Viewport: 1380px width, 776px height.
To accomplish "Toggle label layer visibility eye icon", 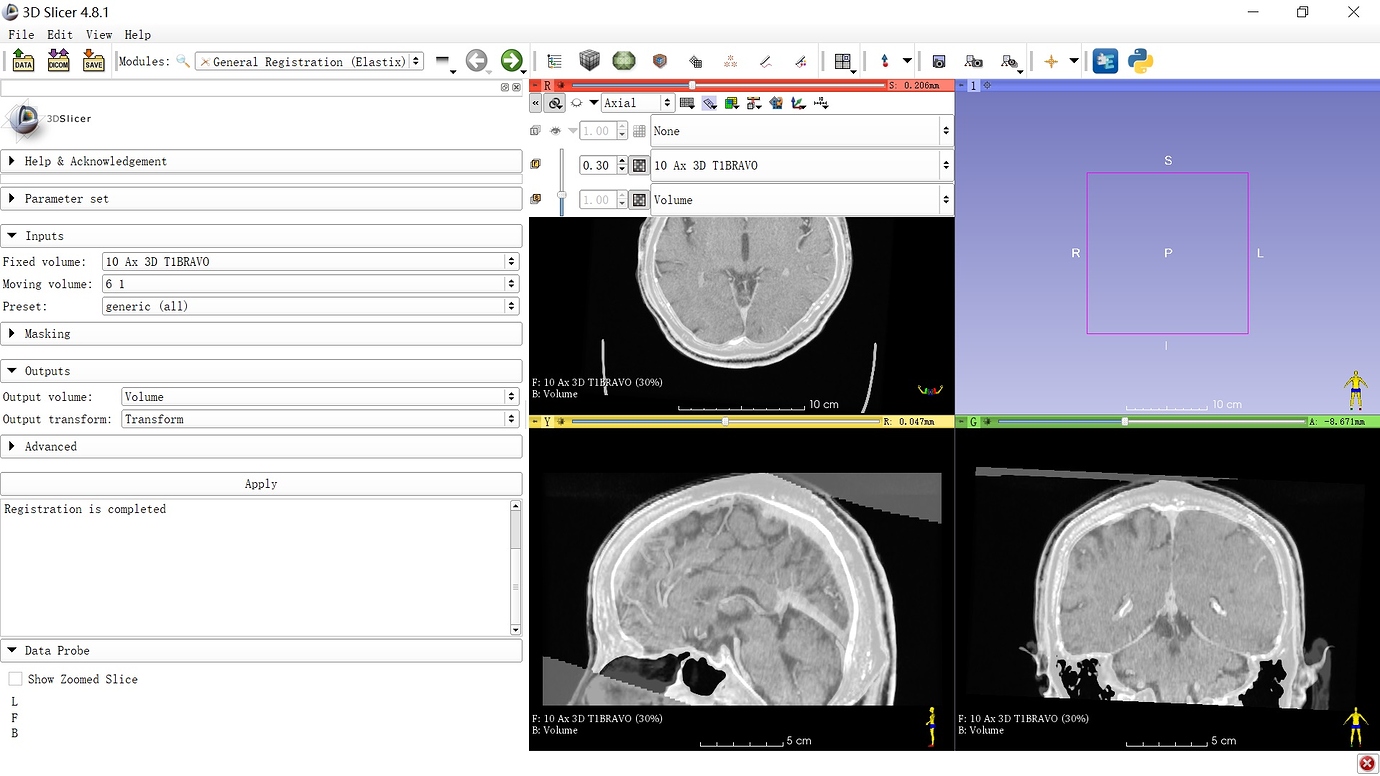I will 555,131.
